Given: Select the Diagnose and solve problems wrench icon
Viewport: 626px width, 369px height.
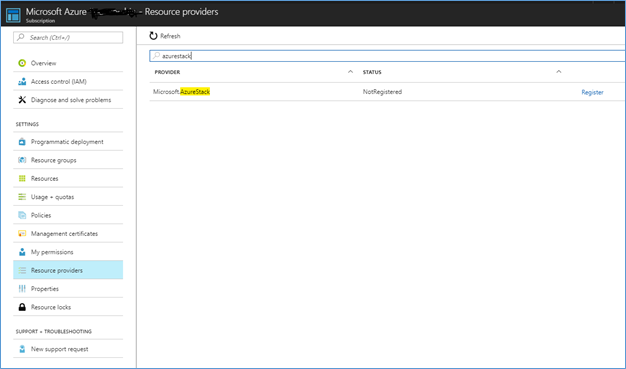Looking at the screenshot, I should tap(22, 100).
